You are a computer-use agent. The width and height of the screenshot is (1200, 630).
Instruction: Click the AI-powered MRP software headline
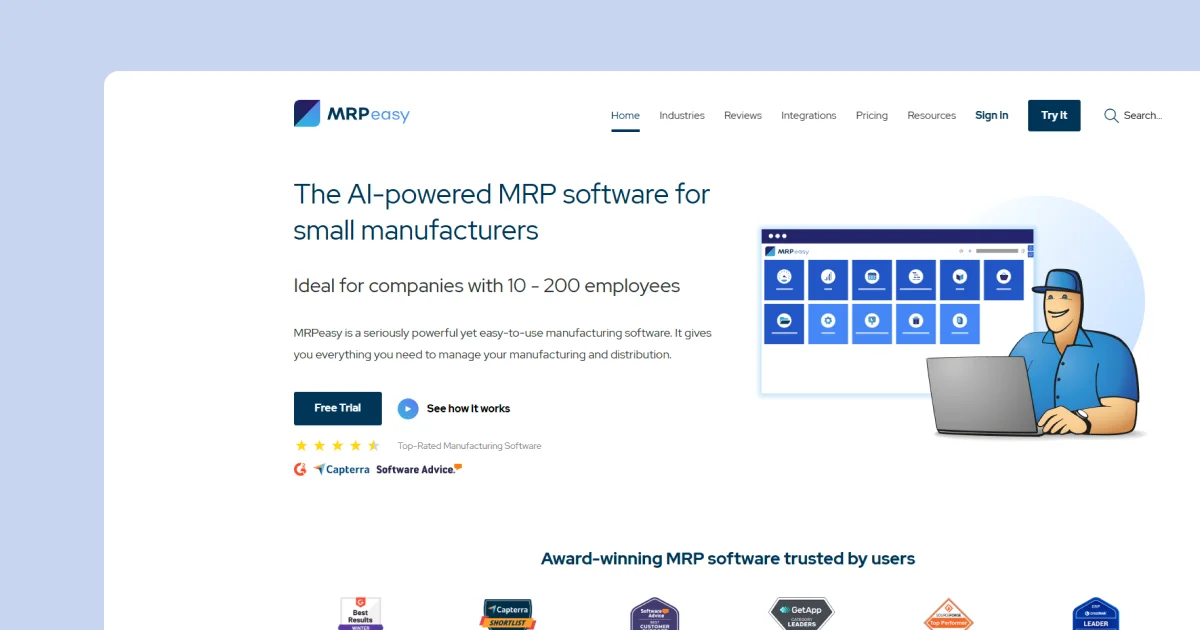coord(502,211)
